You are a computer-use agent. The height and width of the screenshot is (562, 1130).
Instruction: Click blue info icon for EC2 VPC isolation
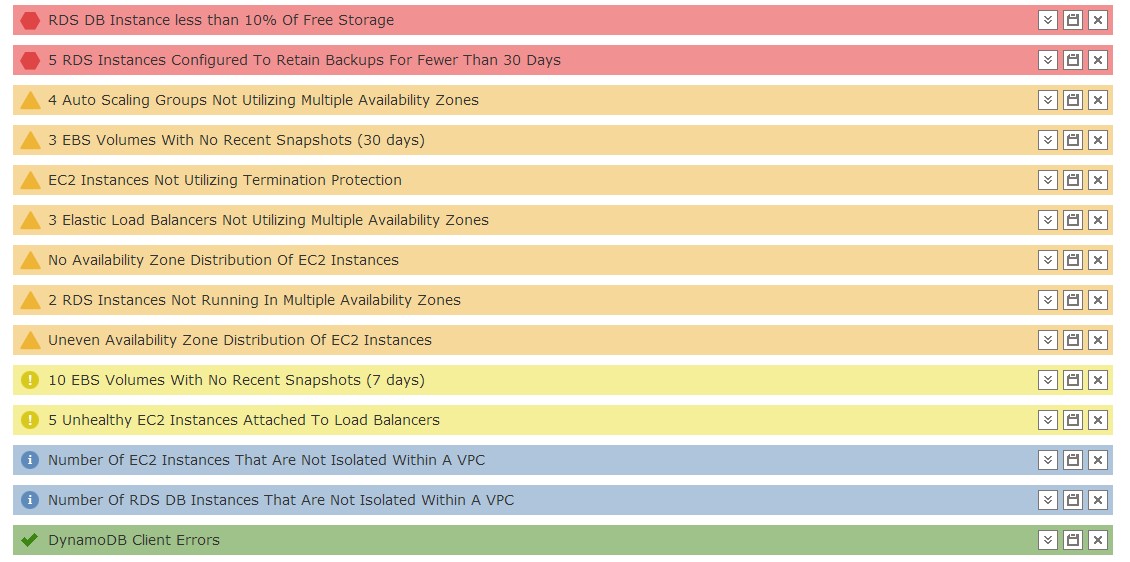coord(30,460)
